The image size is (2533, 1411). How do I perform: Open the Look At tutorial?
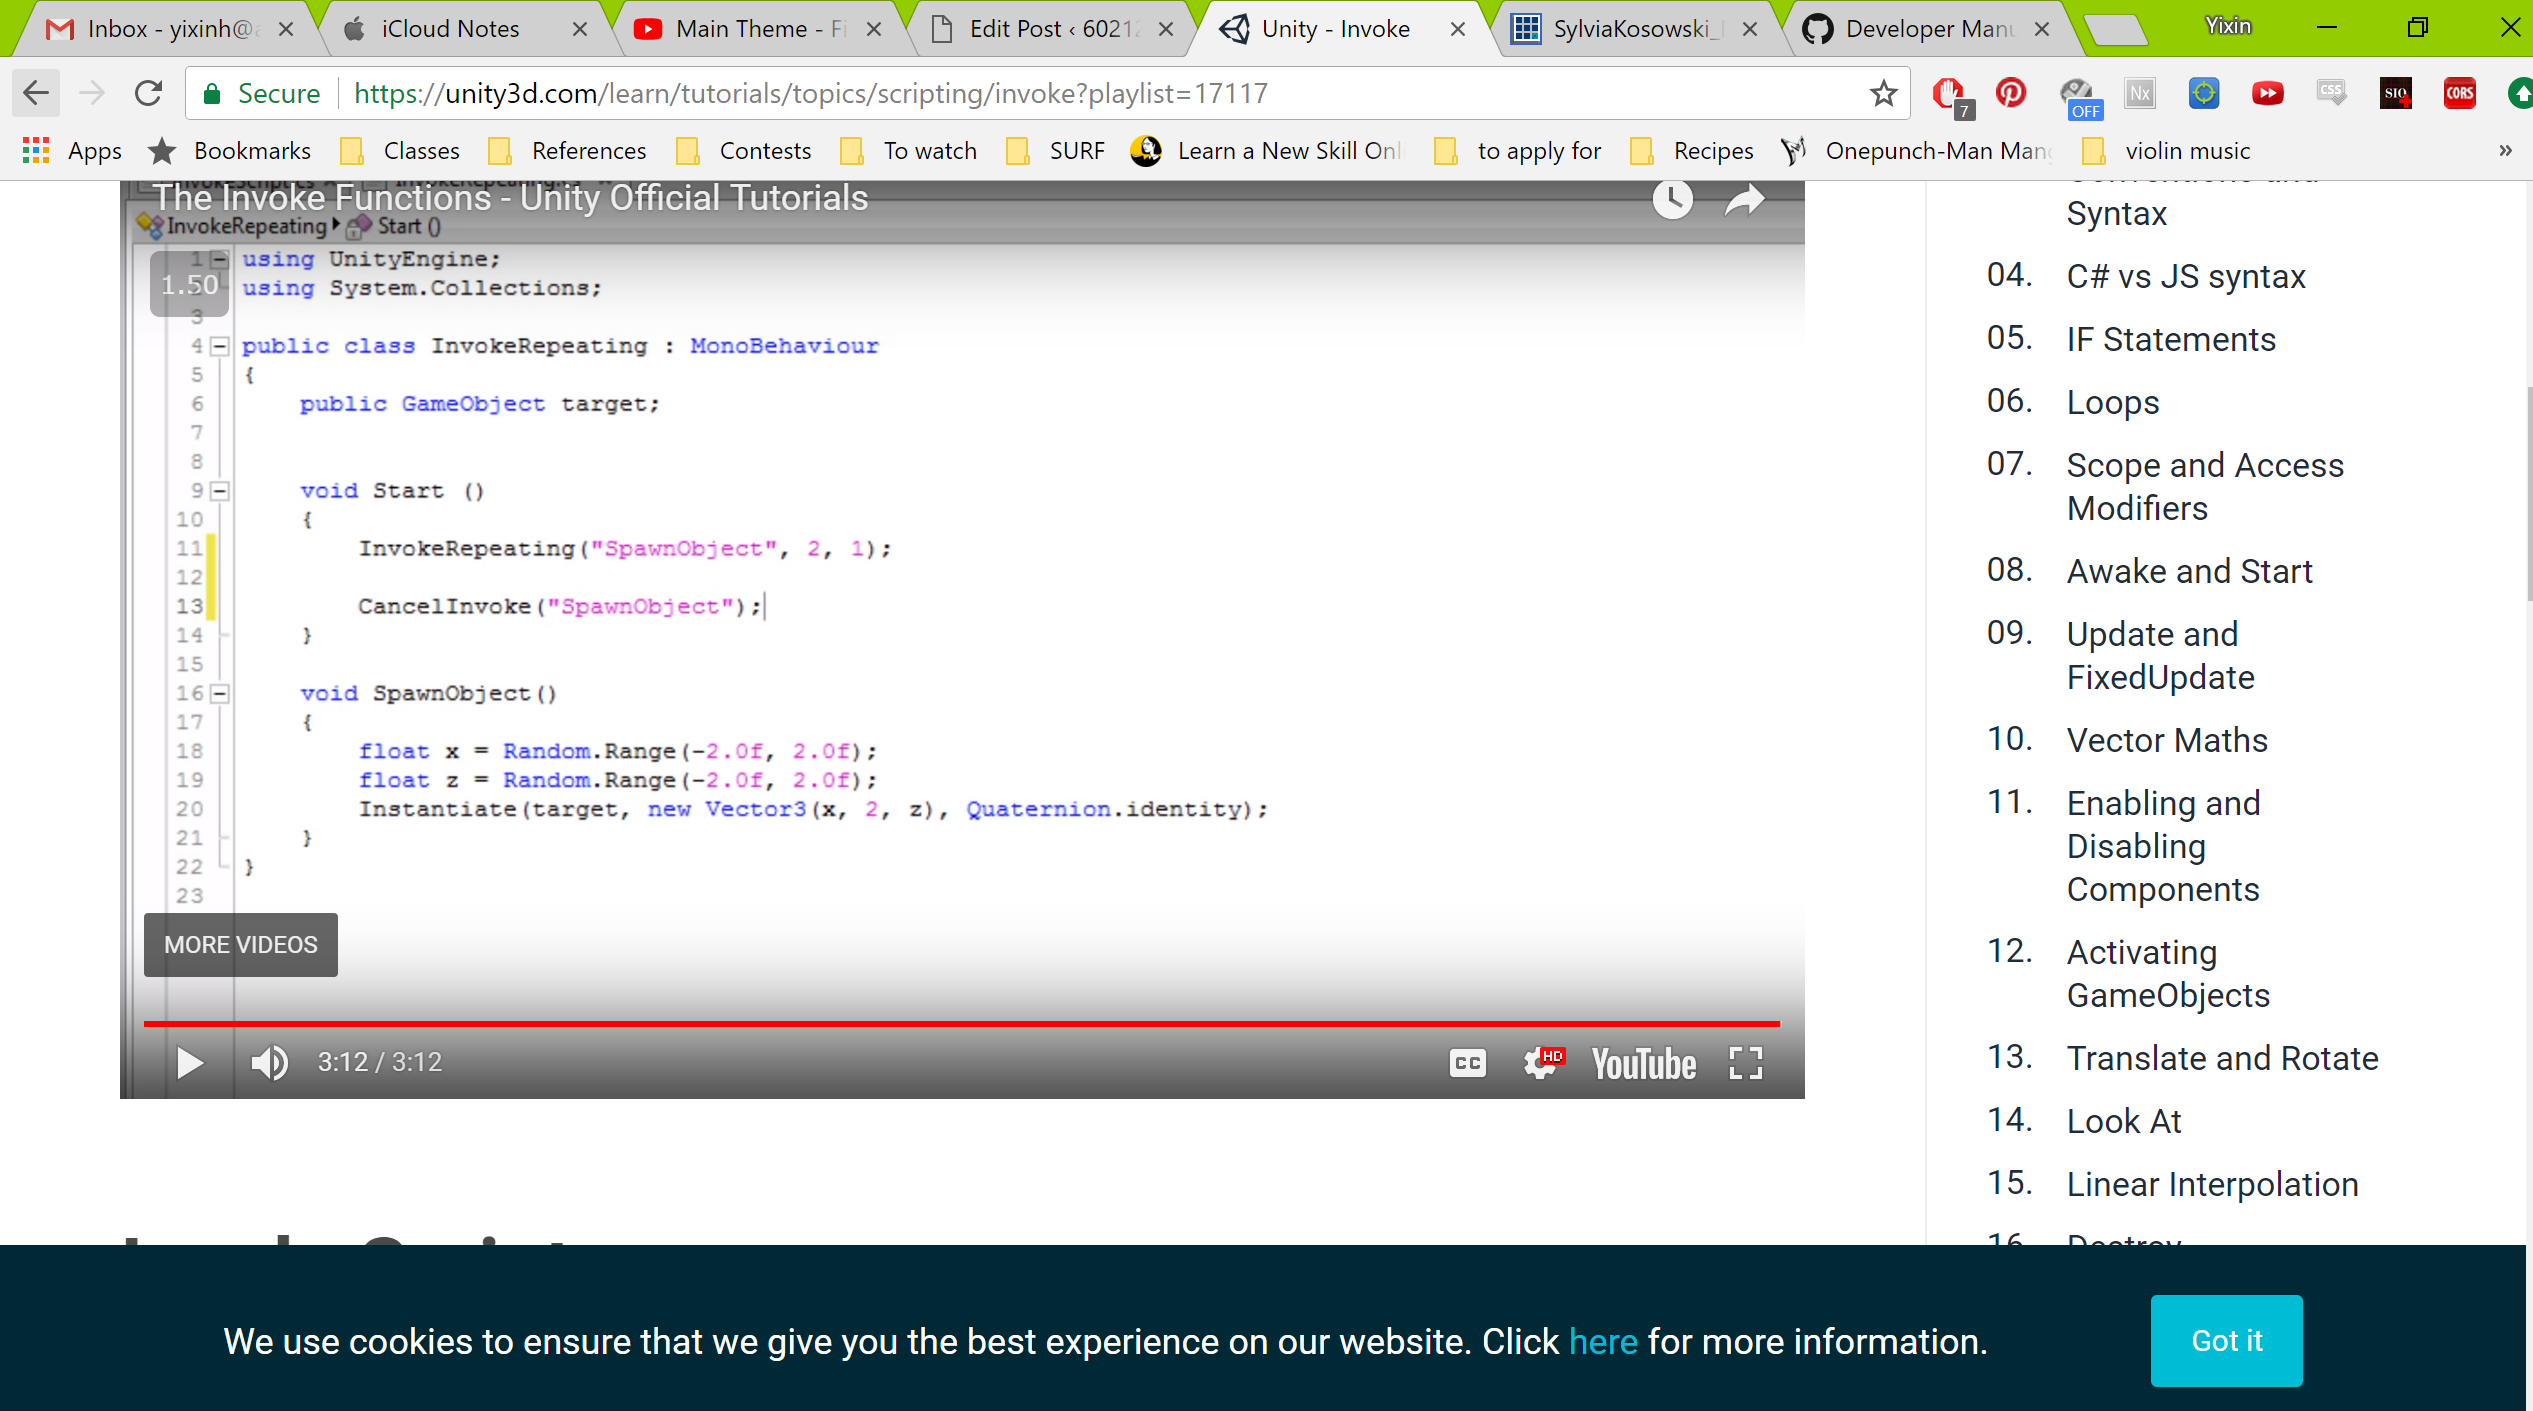(2124, 1121)
